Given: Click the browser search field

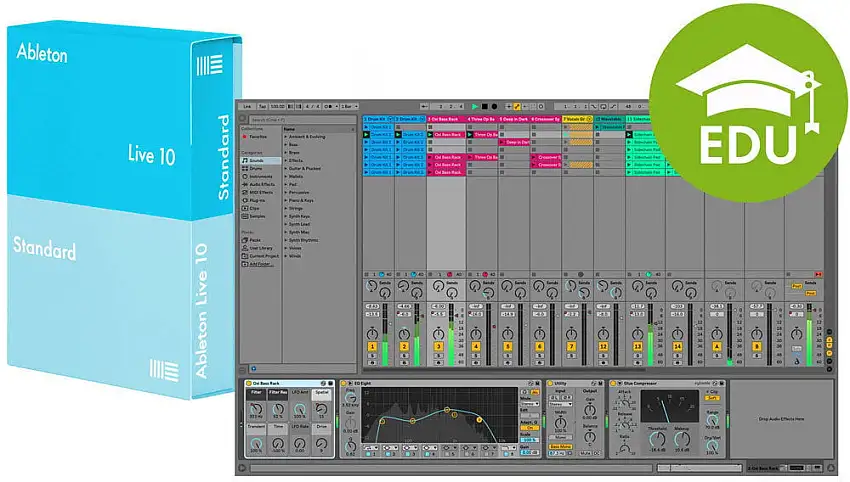Looking at the screenshot, I should (302, 119).
